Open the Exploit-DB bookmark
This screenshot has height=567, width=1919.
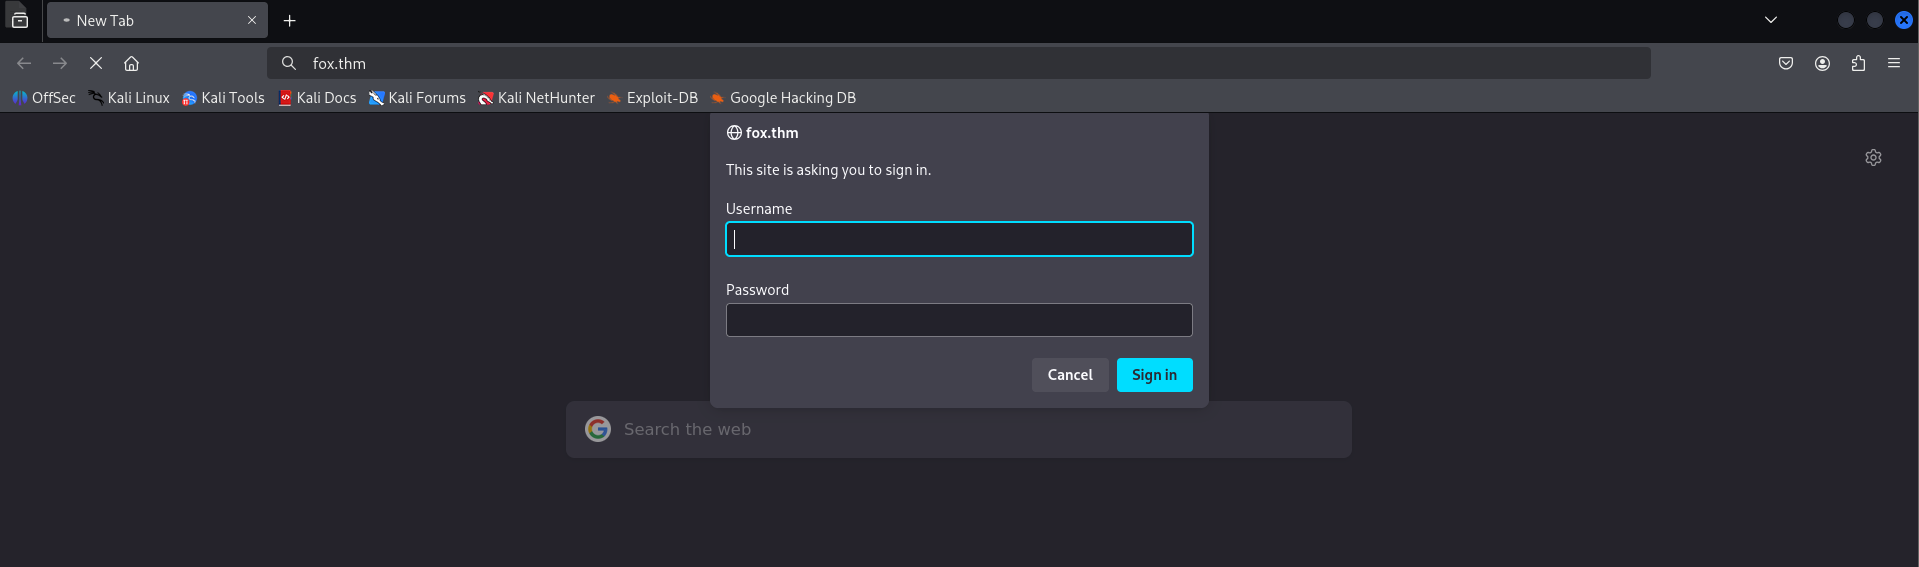coord(653,98)
